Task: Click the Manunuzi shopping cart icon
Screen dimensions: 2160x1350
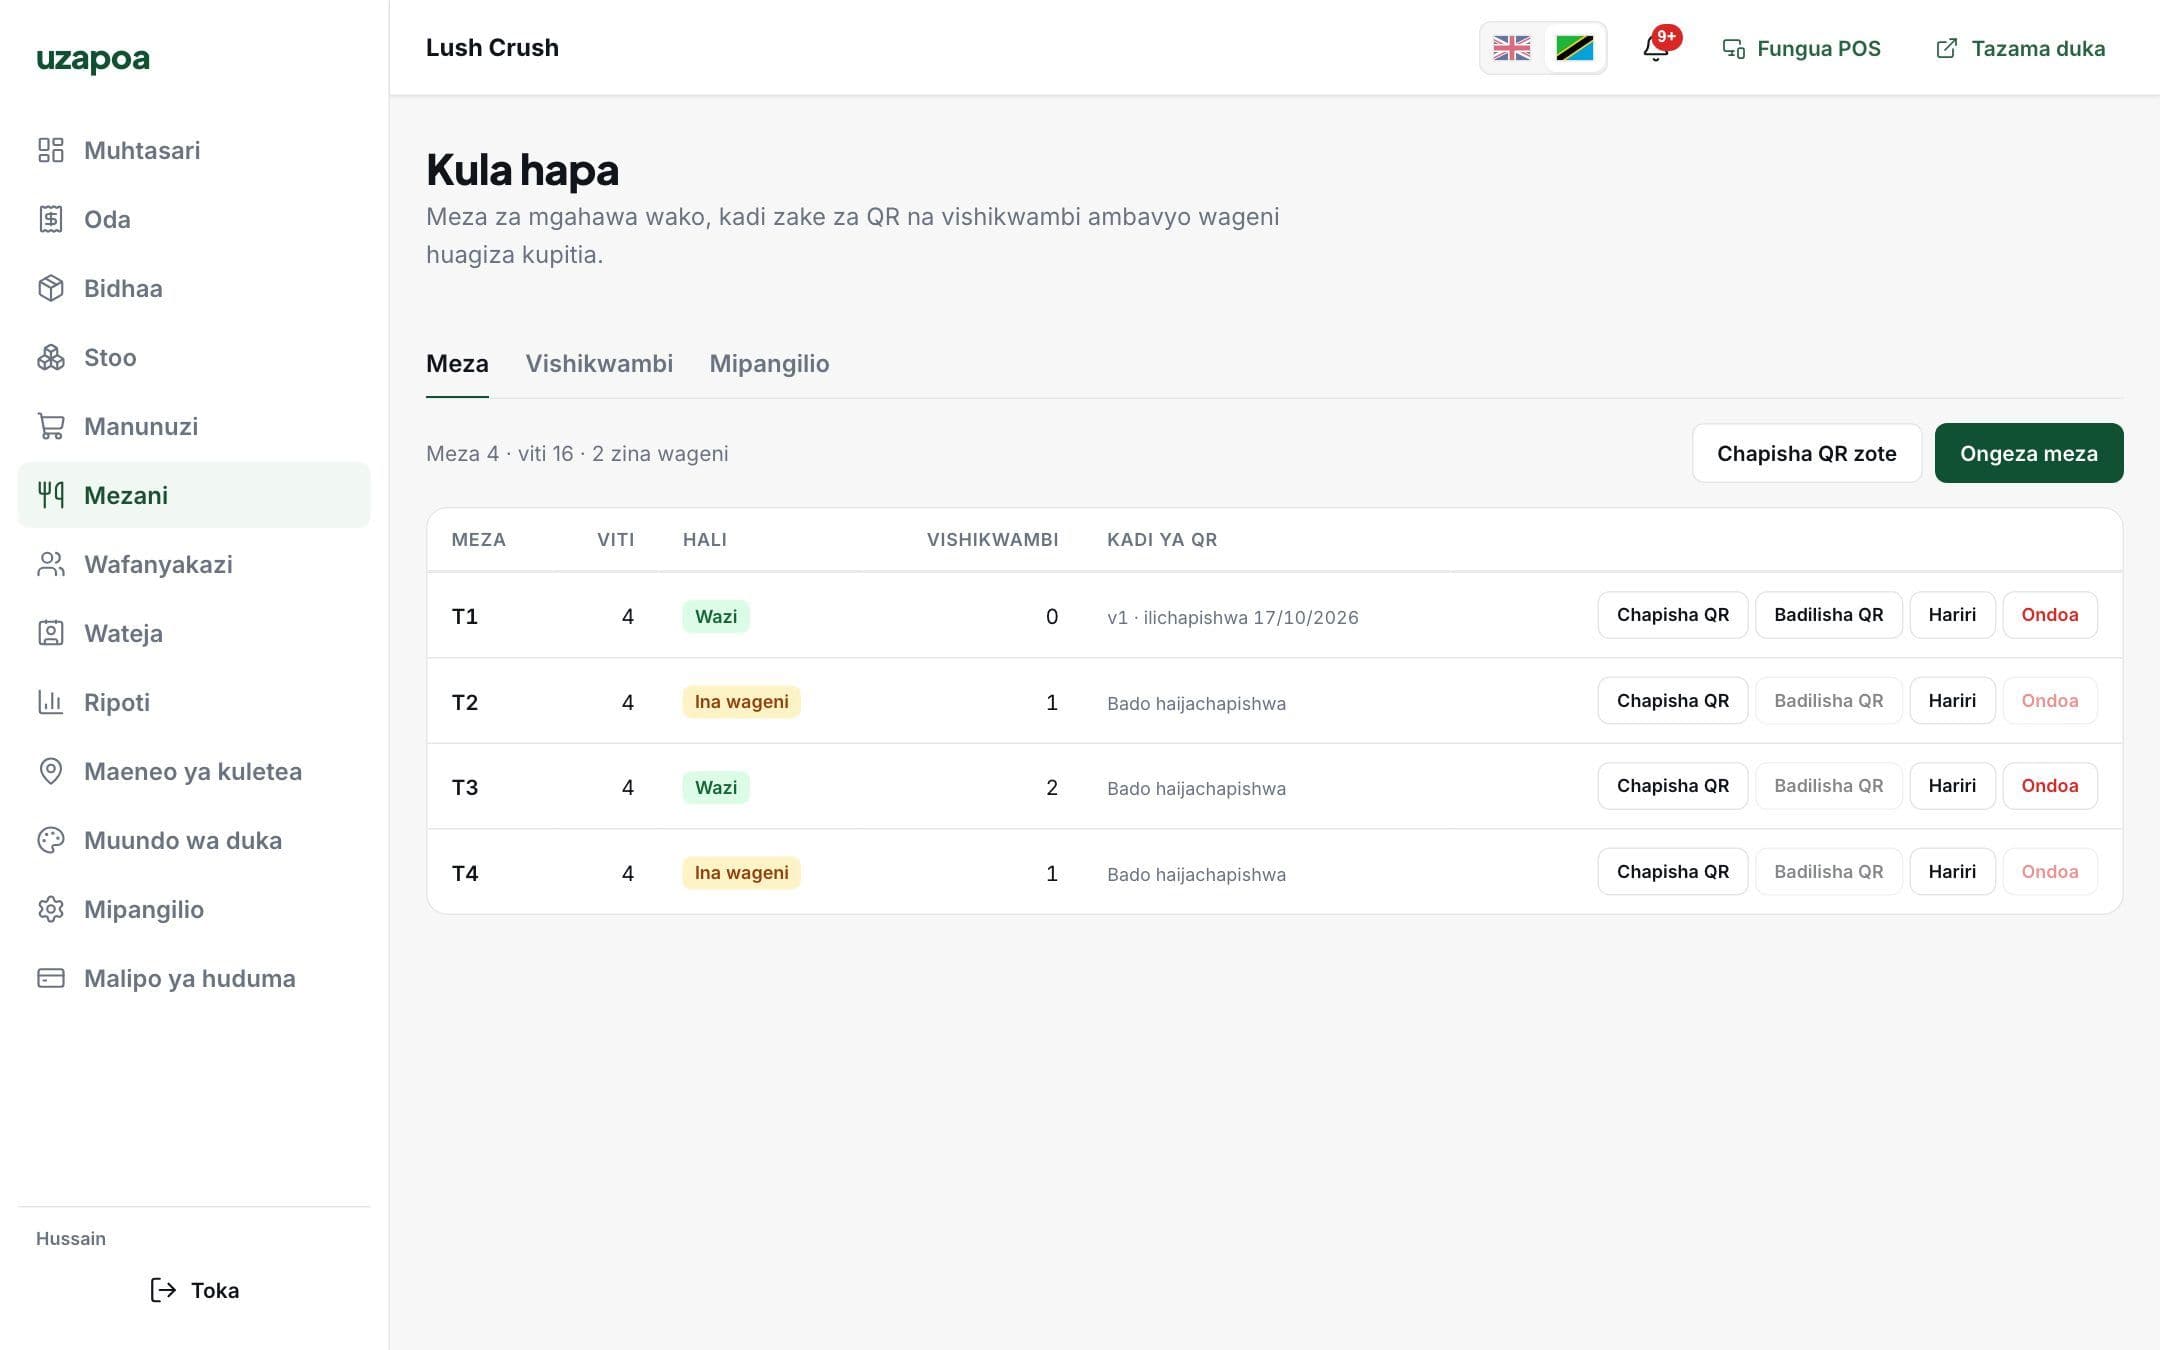Action: point(51,426)
